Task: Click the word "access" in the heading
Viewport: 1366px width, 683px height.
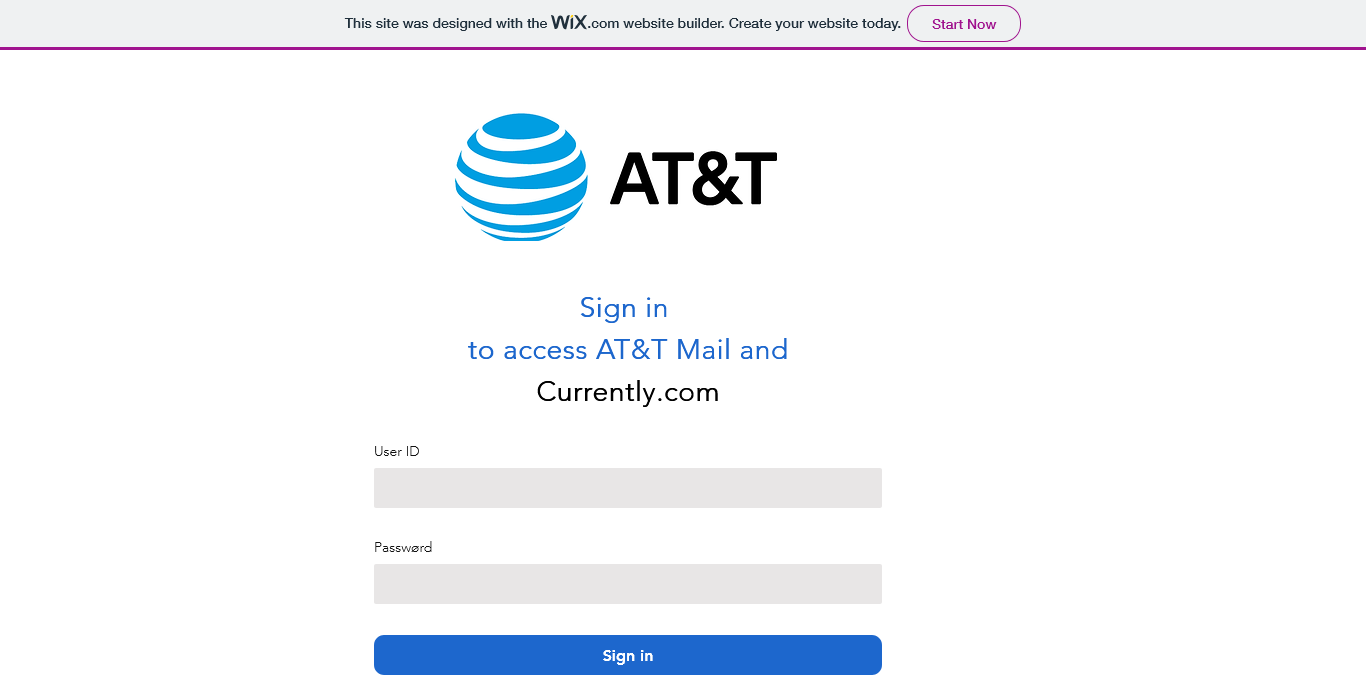Action: coord(545,350)
